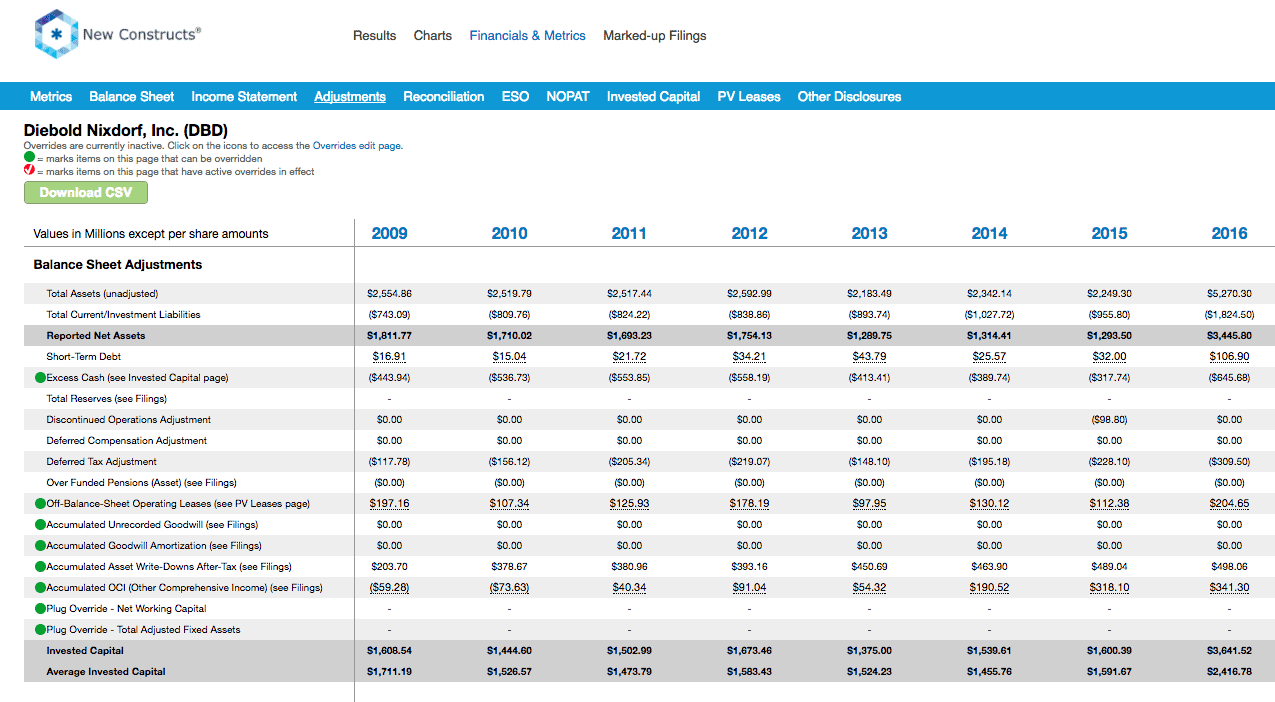
Task: Click the Invested Capital row label in table
Action: click(x=87, y=651)
